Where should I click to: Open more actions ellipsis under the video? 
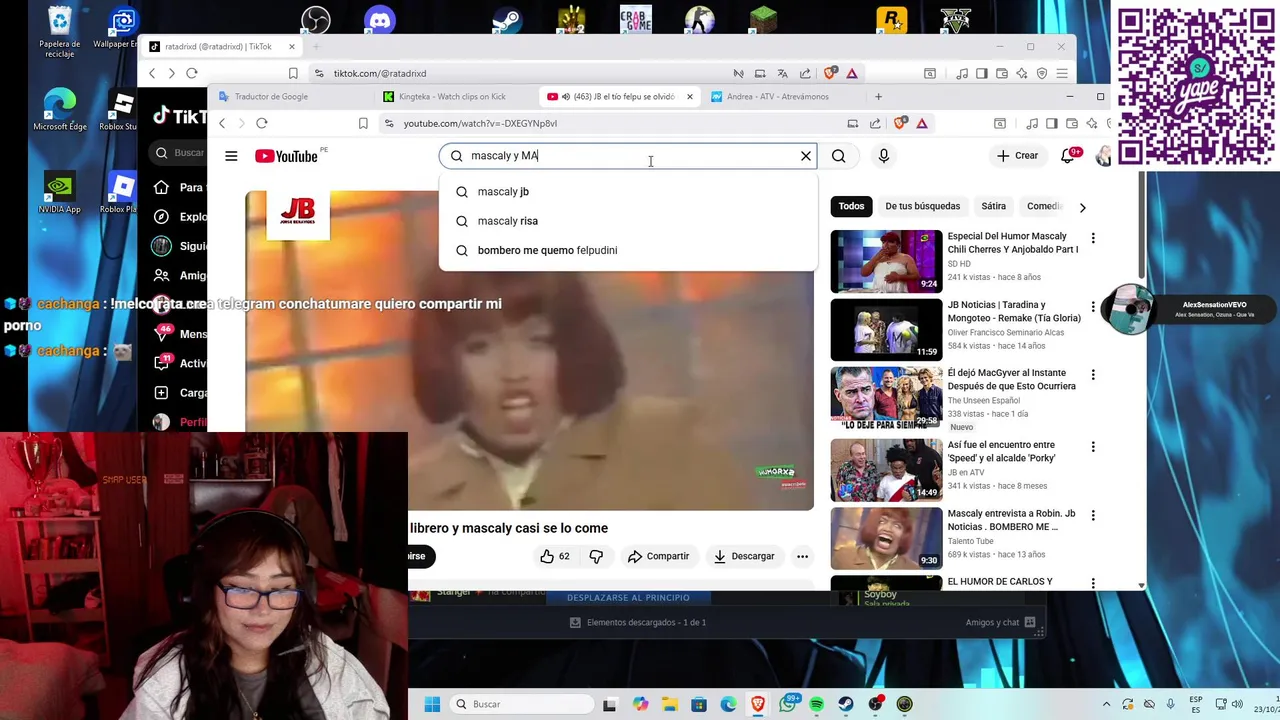(802, 556)
